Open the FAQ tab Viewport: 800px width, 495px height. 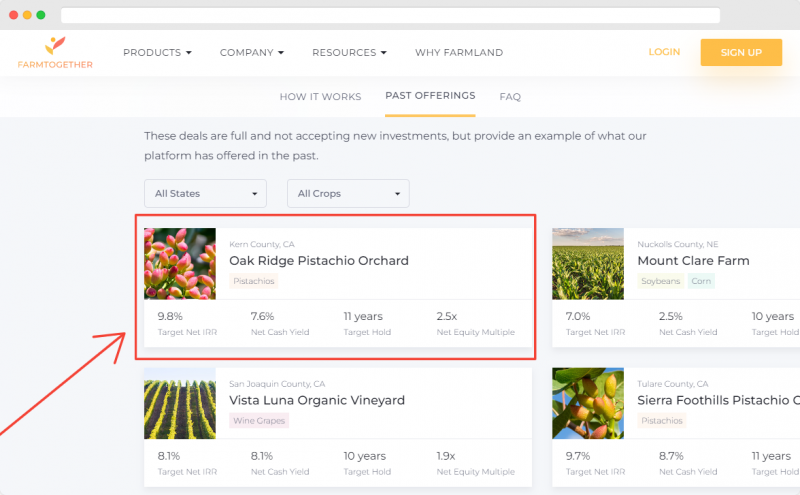coord(510,96)
